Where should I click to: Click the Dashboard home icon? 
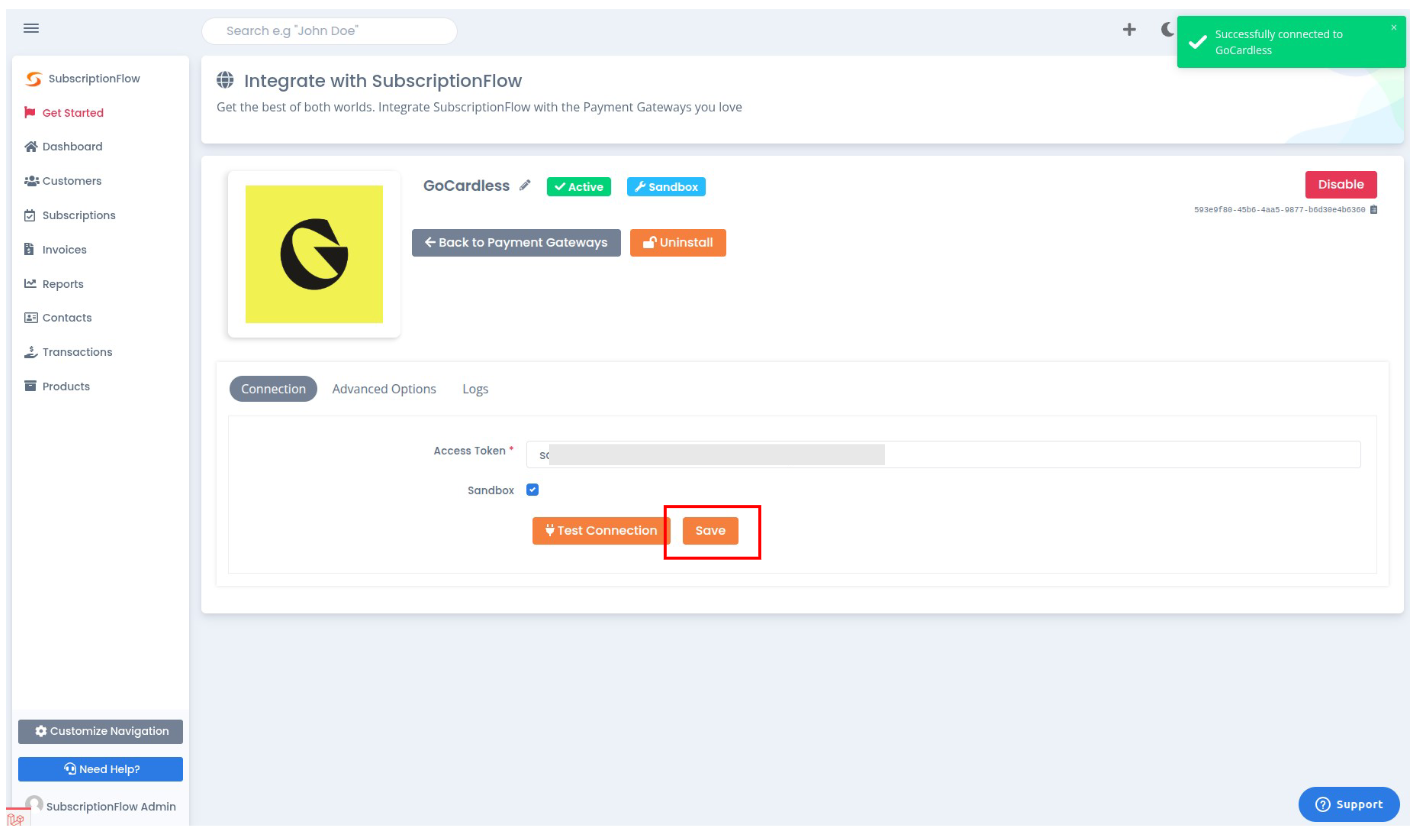click(30, 147)
